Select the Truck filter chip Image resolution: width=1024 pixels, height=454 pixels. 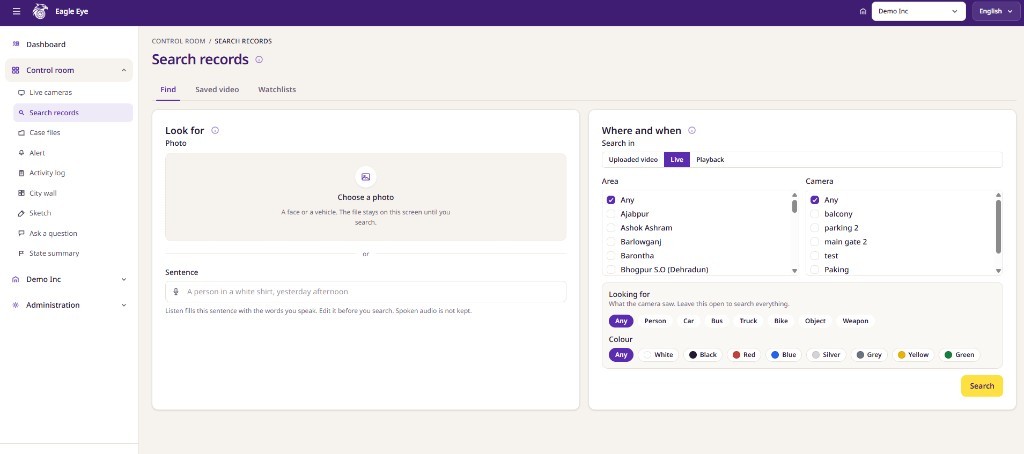(748, 321)
